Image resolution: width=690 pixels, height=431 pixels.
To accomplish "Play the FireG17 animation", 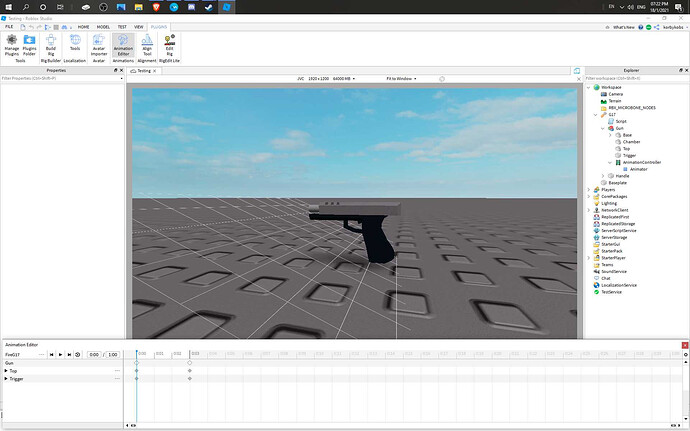I will pos(60,354).
